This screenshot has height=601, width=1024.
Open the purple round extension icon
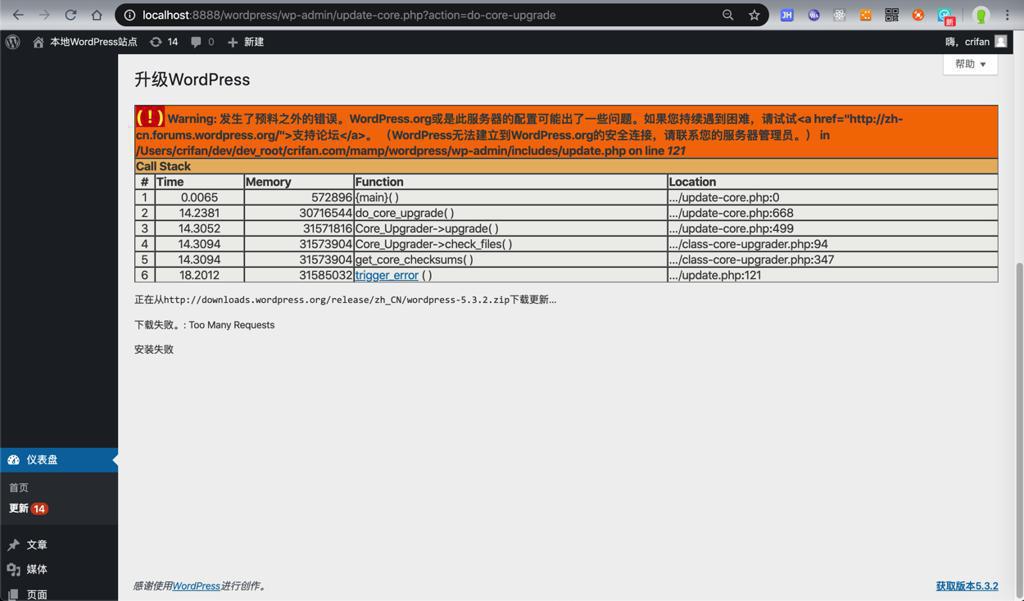pyautogui.click(x=814, y=15)
